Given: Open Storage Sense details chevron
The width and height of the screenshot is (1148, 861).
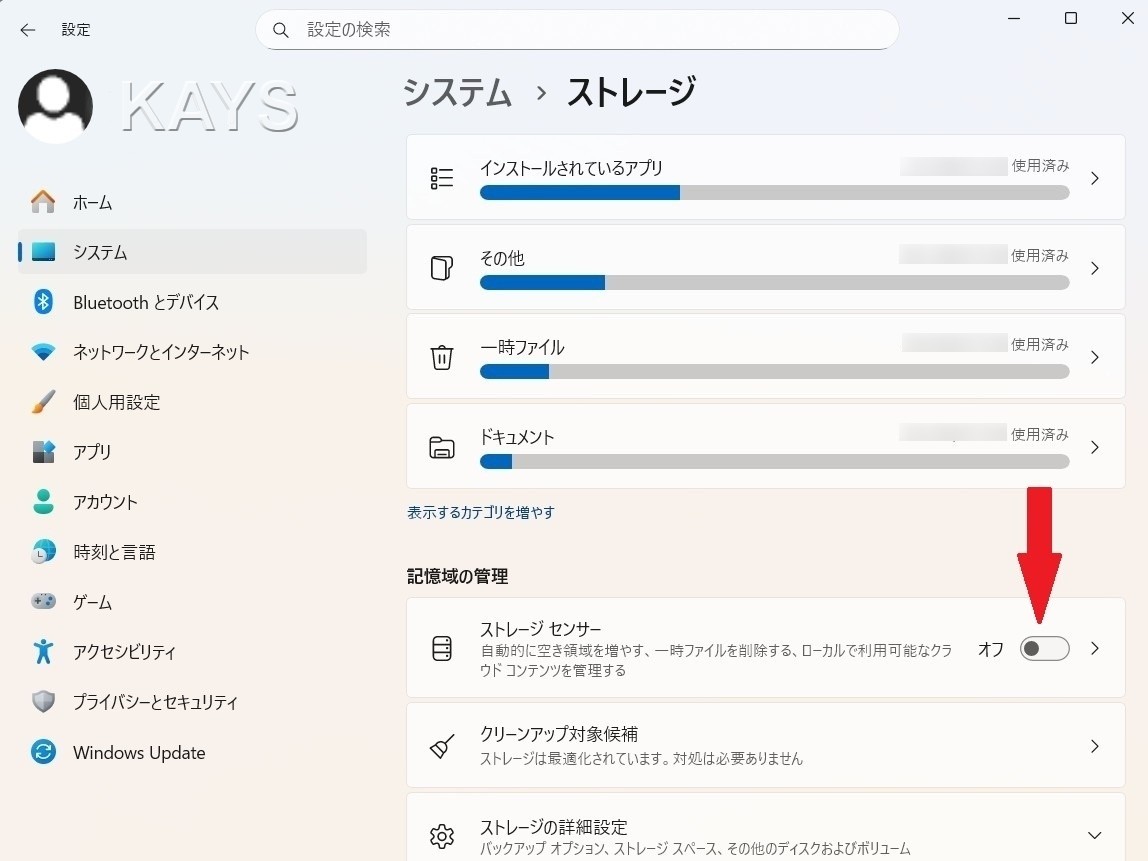Looking at the screenshot, I should point(1094,649).
